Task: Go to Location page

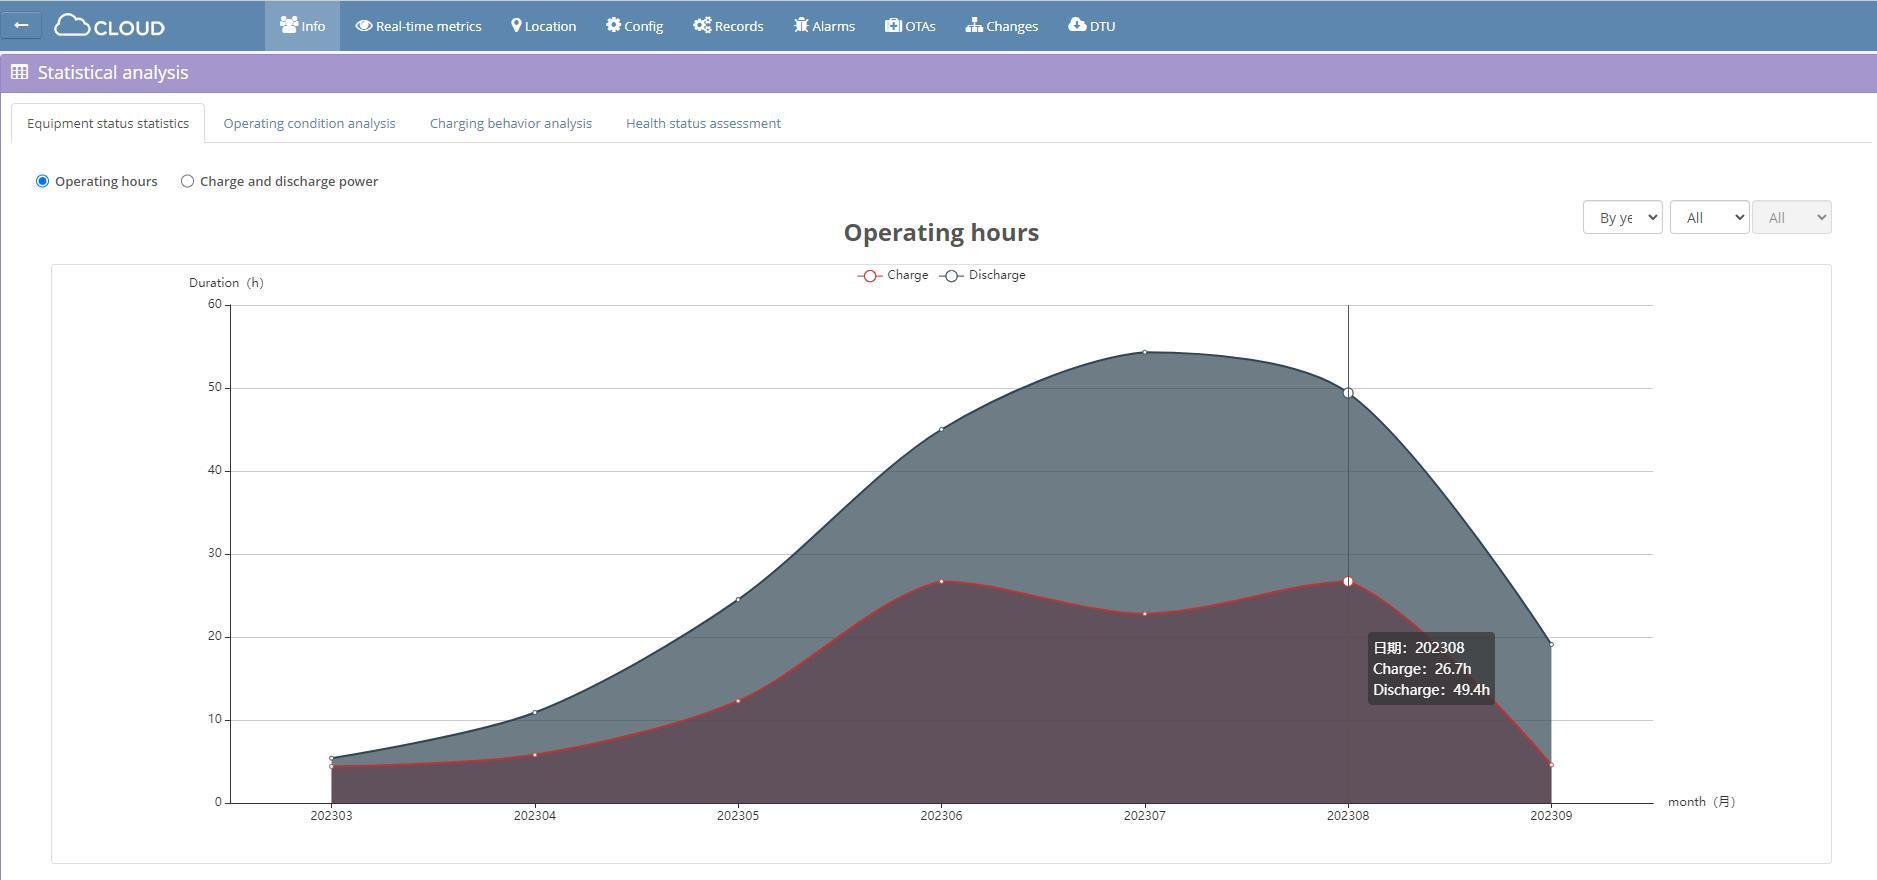Action: click(543, 26)
